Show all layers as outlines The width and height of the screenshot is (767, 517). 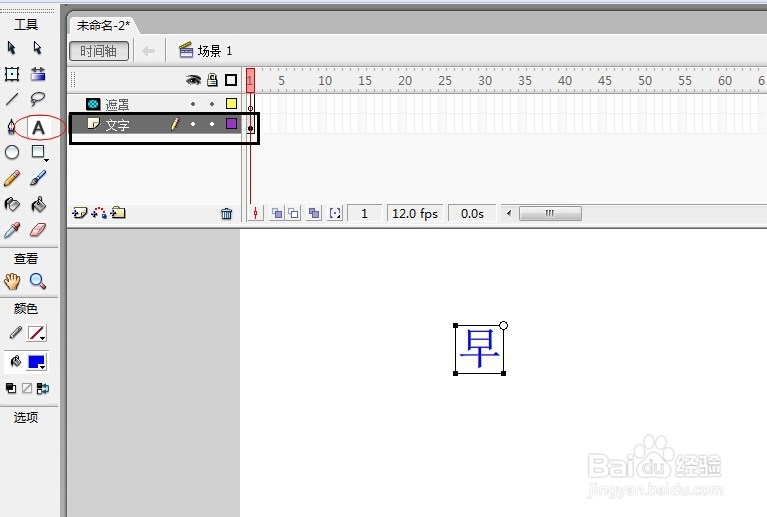[231, 80]
